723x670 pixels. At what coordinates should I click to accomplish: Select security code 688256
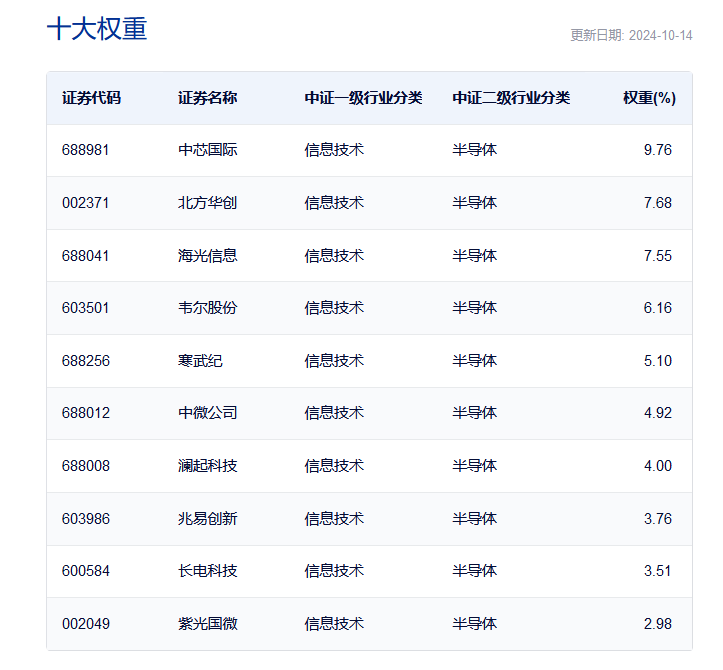pyautogui.click(x=86, y=361)
